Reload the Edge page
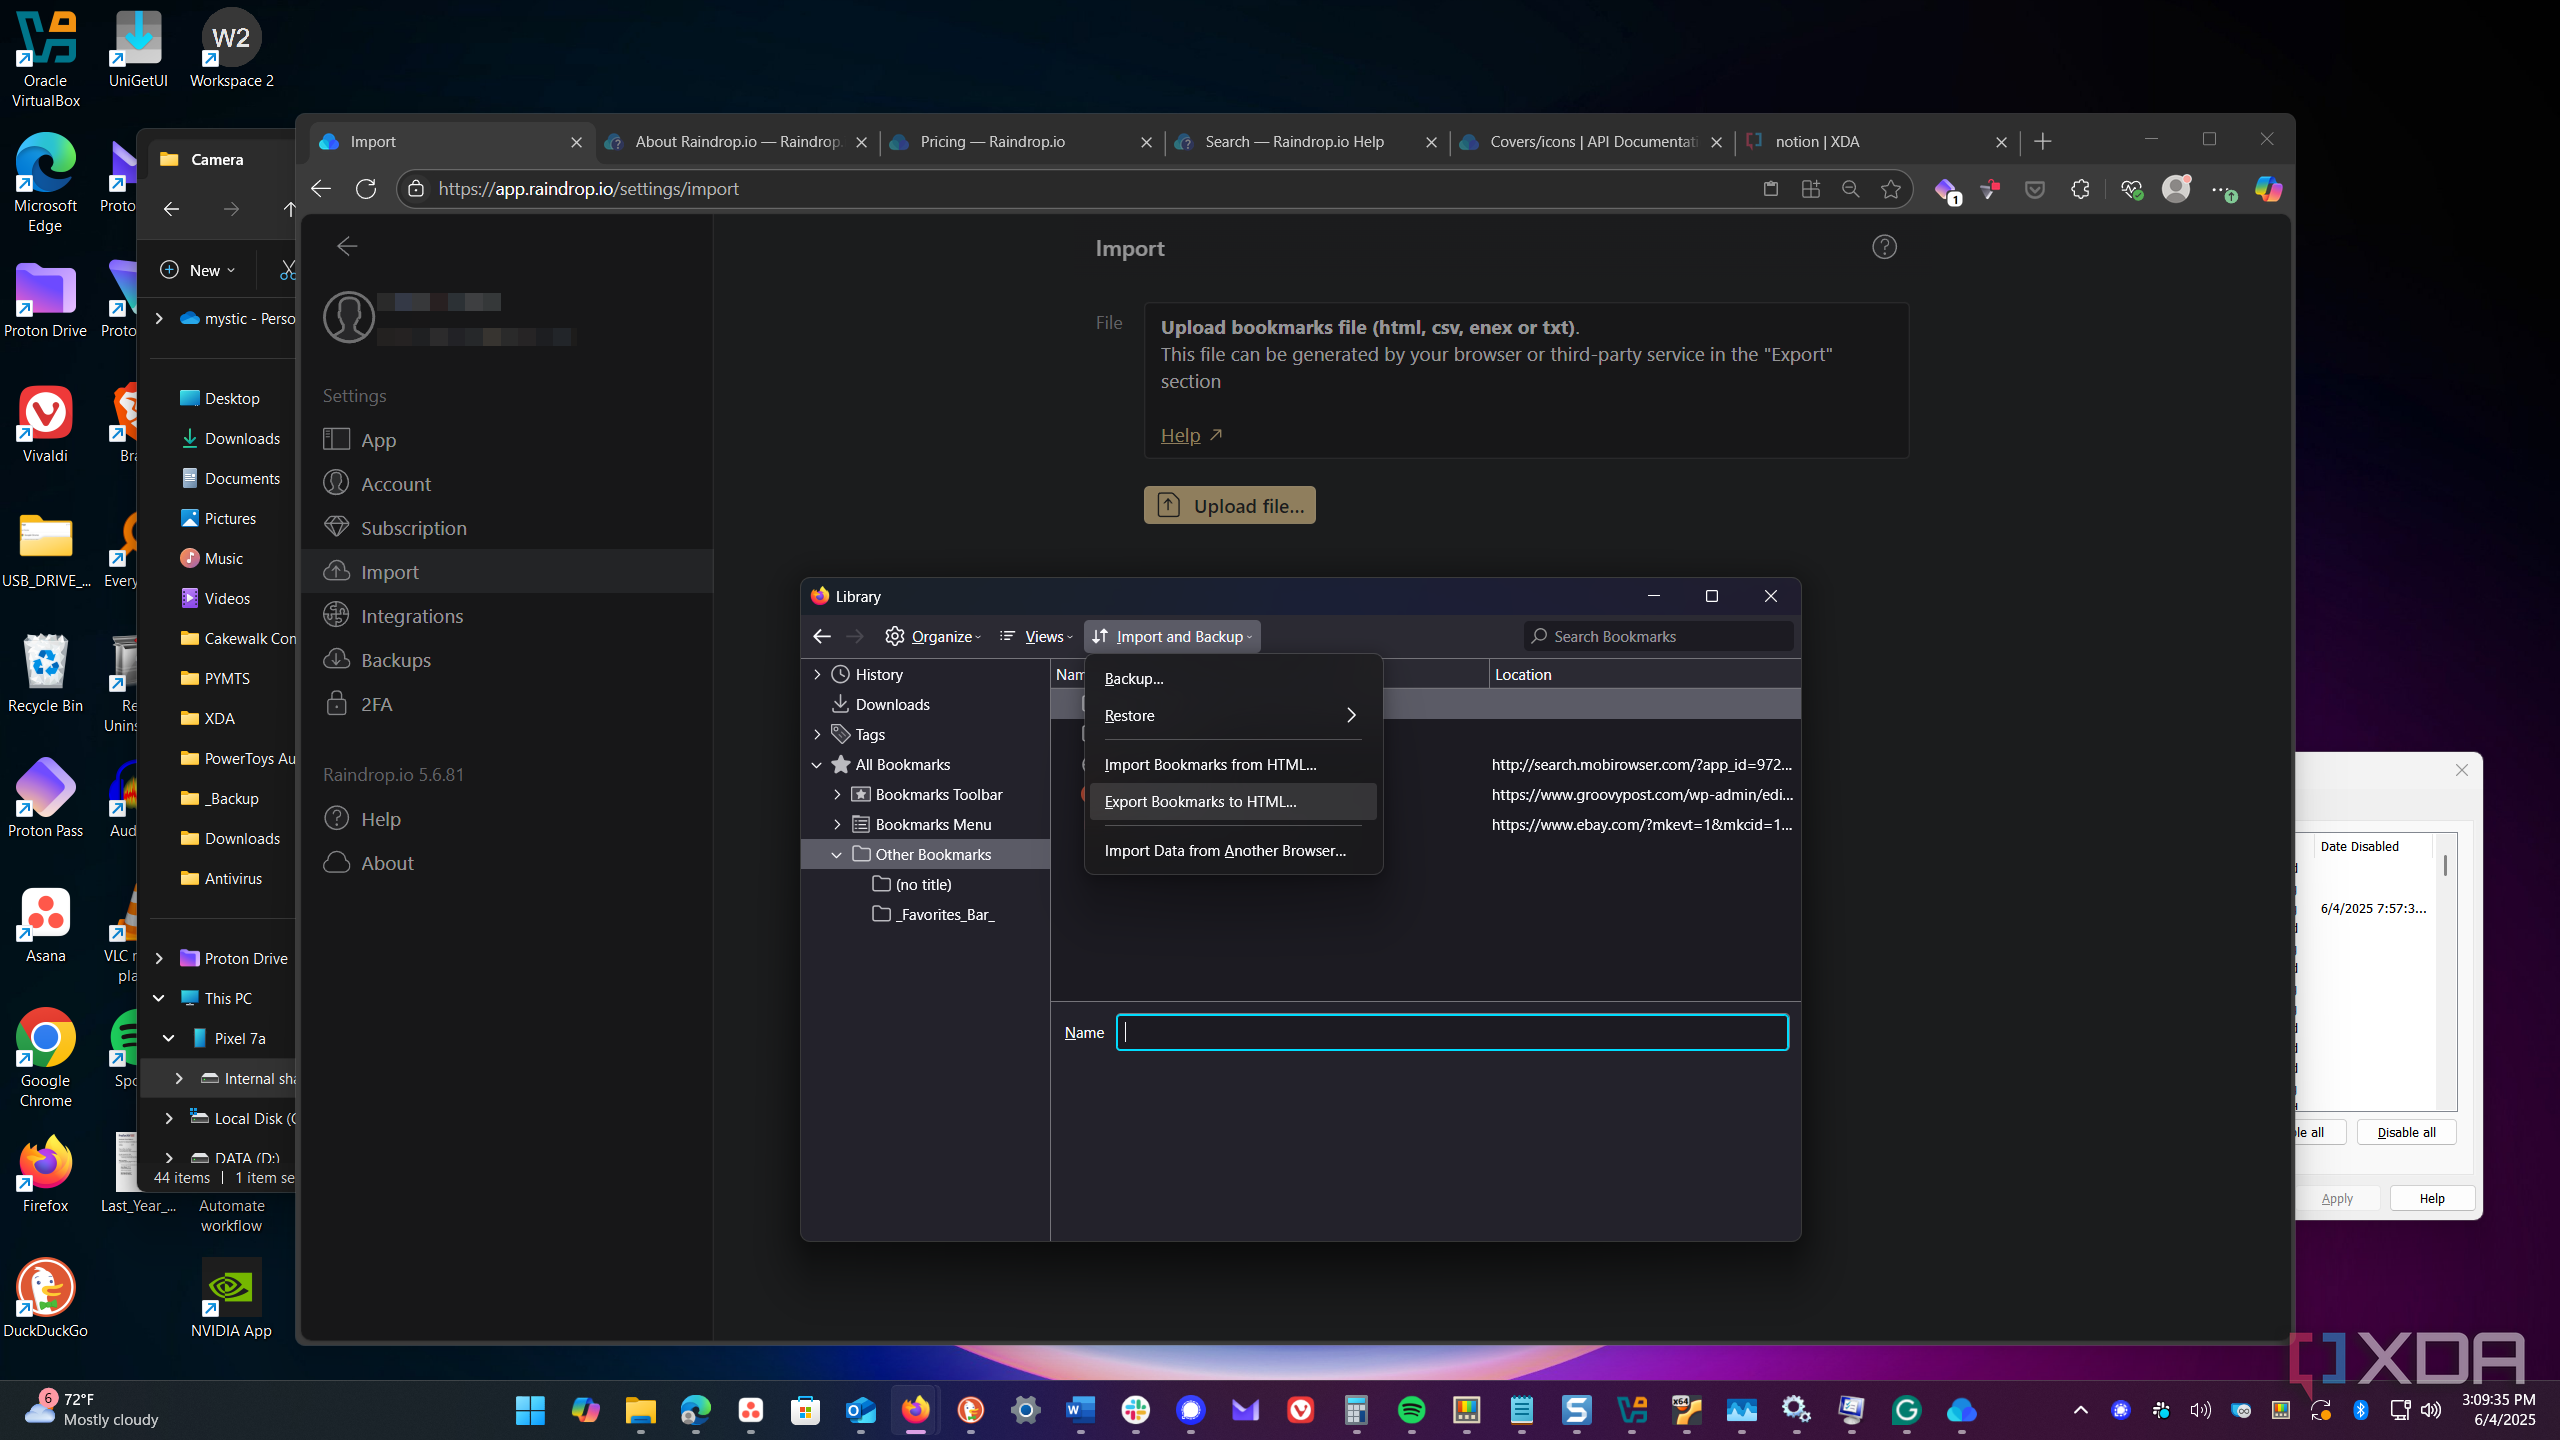The height and width of the screenshot is (1440, 2560). pos(366,189)
